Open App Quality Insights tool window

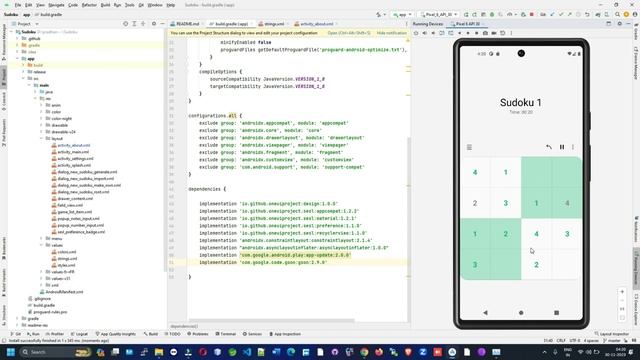coord(116,334)
